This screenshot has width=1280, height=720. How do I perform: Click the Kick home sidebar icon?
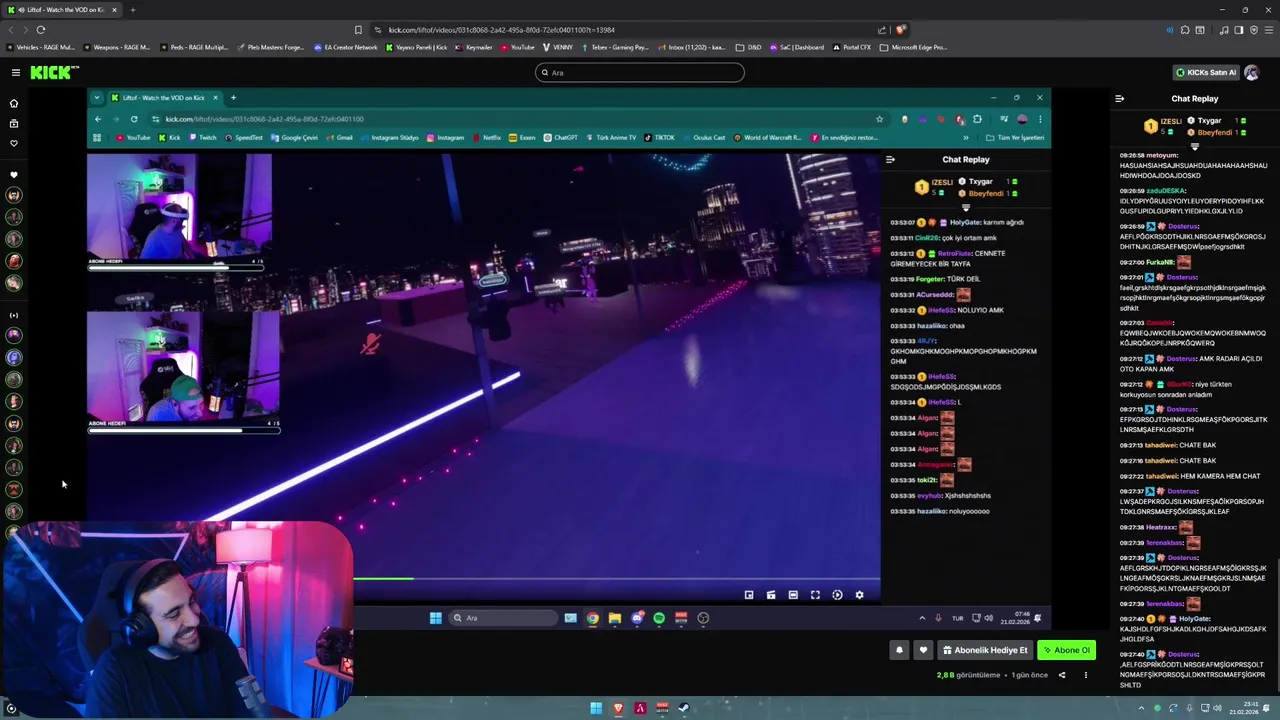14,103
